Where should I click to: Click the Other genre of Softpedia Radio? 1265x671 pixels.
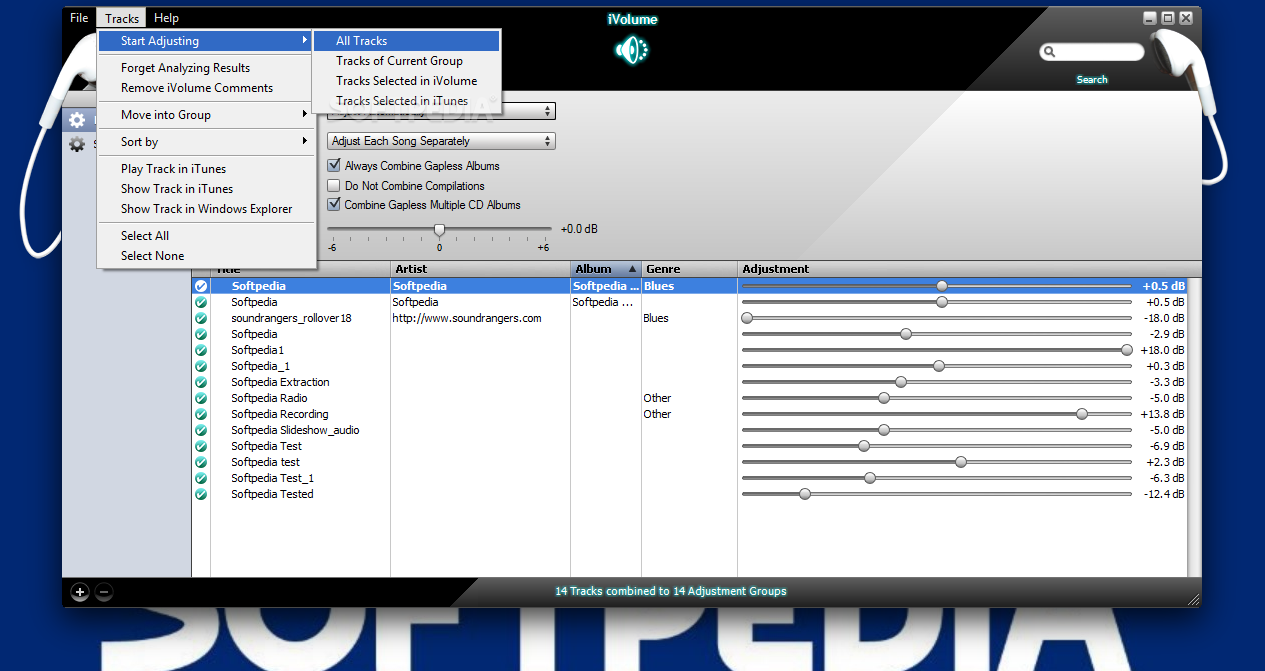(657, 398)
